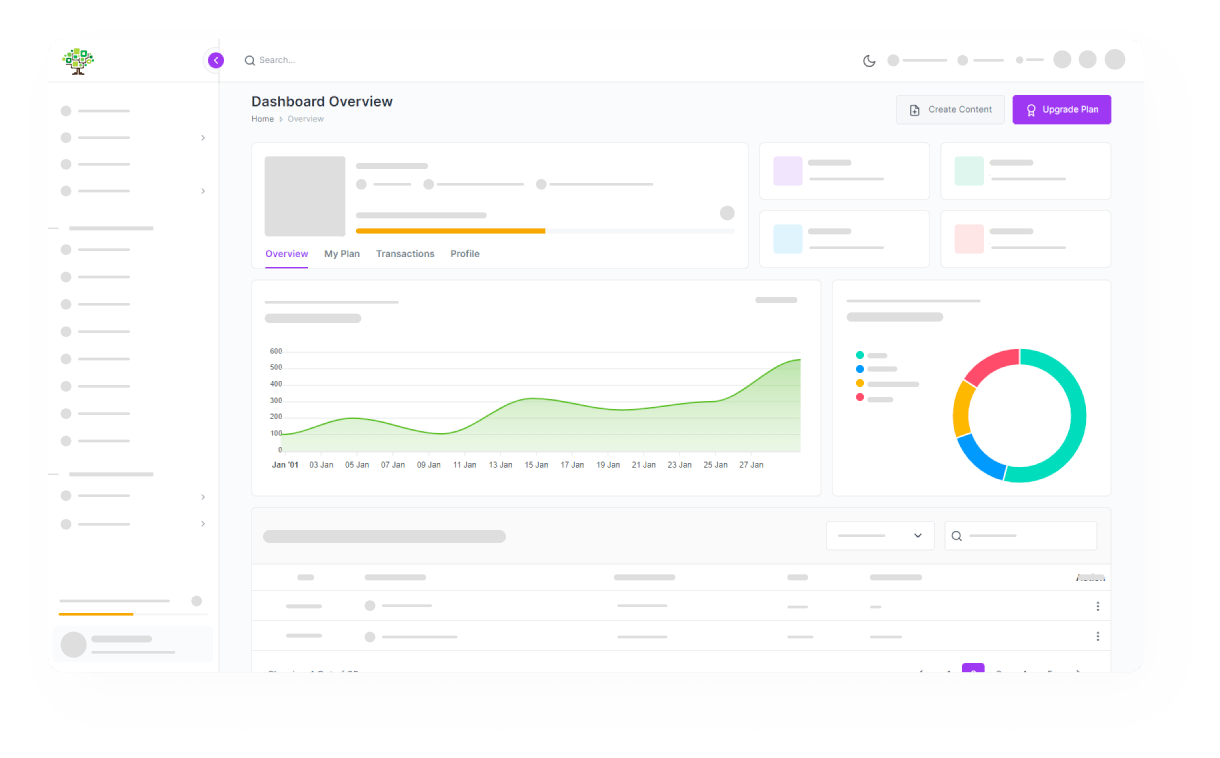The height and width of the screenshot is (758, 1220).
Task: Click the user avatar at the sidebar bottom
Action: (x=73, y=645)
